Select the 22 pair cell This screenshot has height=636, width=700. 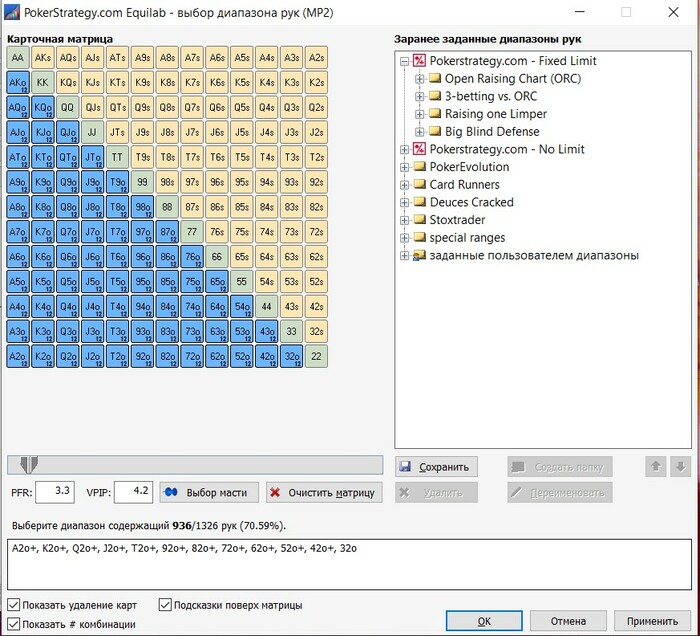tap(317, 356)
